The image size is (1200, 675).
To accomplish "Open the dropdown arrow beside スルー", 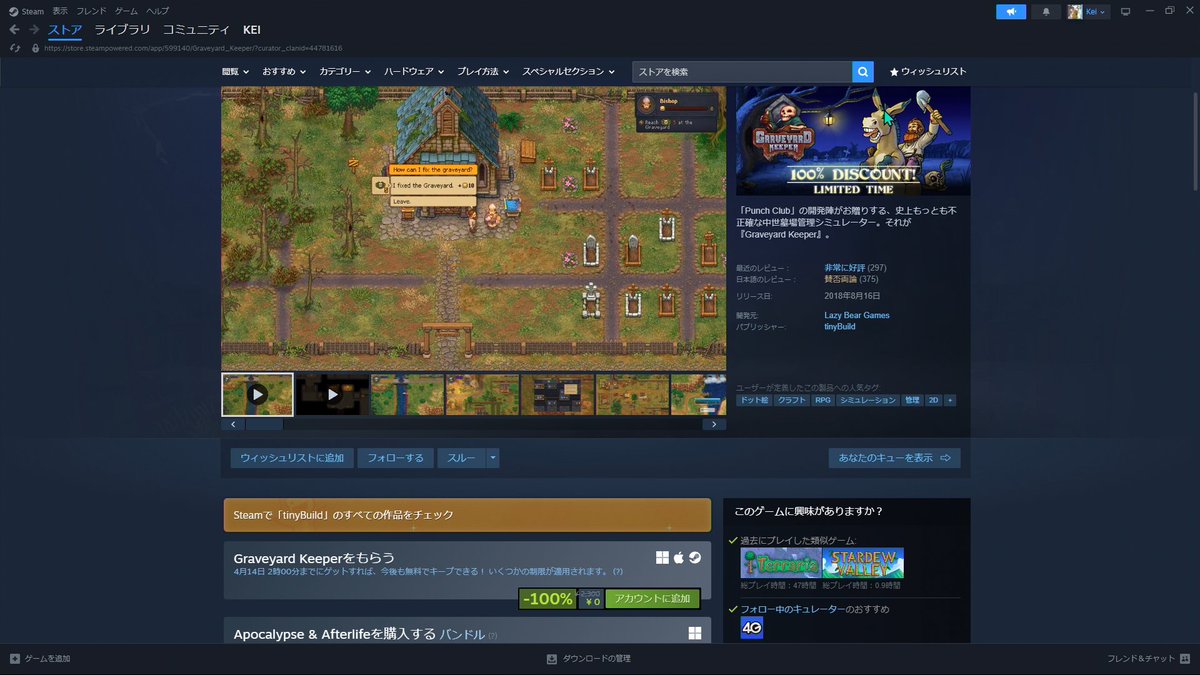I will coord(492,458).
